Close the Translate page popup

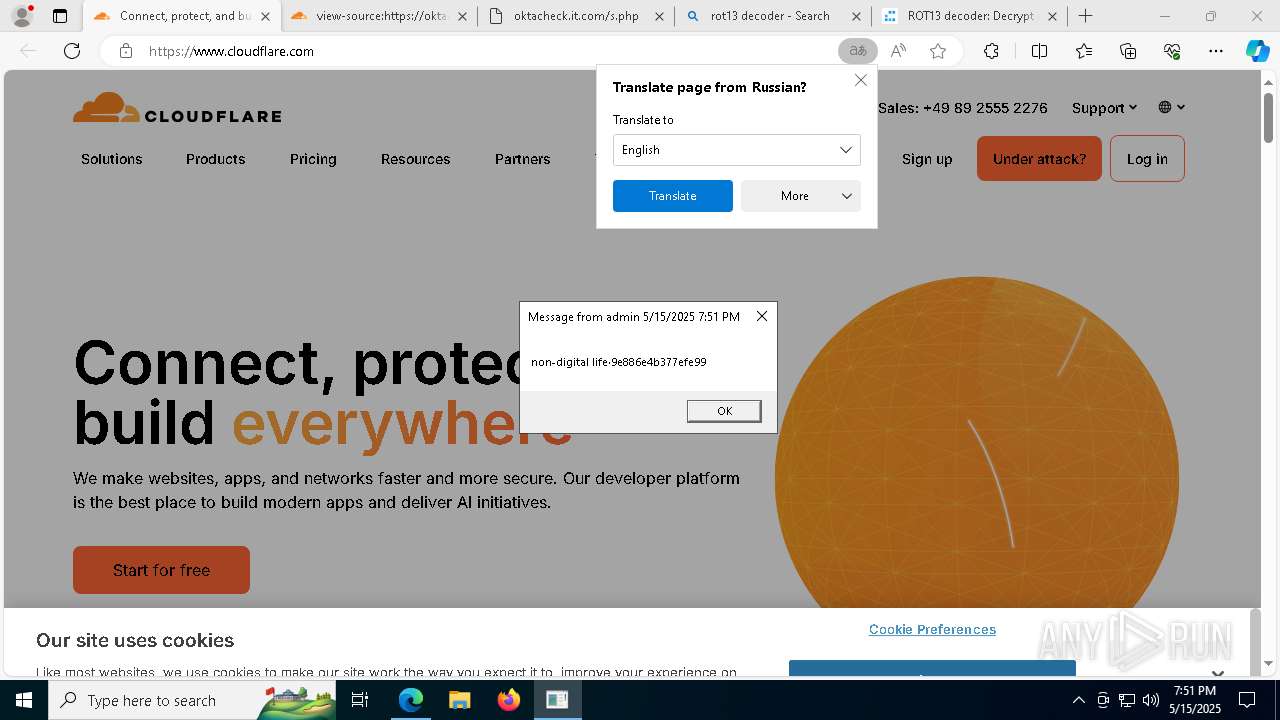861,80
